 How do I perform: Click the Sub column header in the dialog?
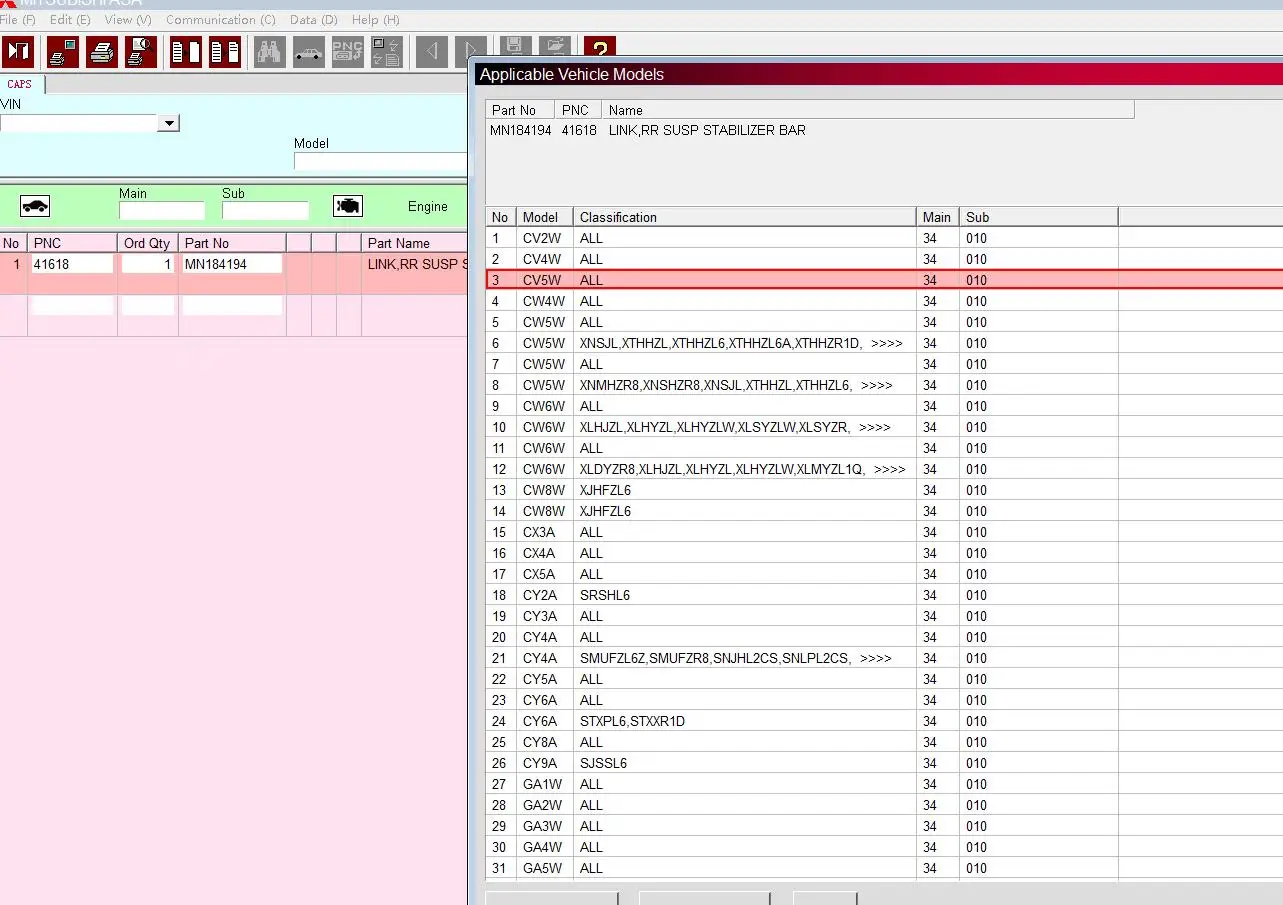(1039, 217)
